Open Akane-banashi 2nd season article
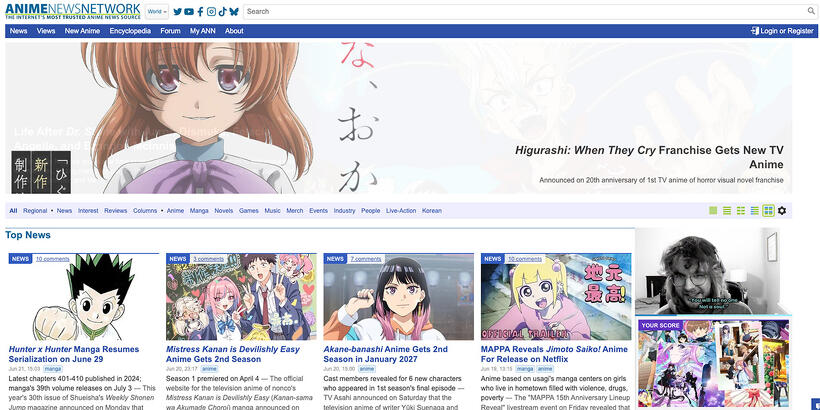This screenshot has height=410, width=820. point(385,354)
